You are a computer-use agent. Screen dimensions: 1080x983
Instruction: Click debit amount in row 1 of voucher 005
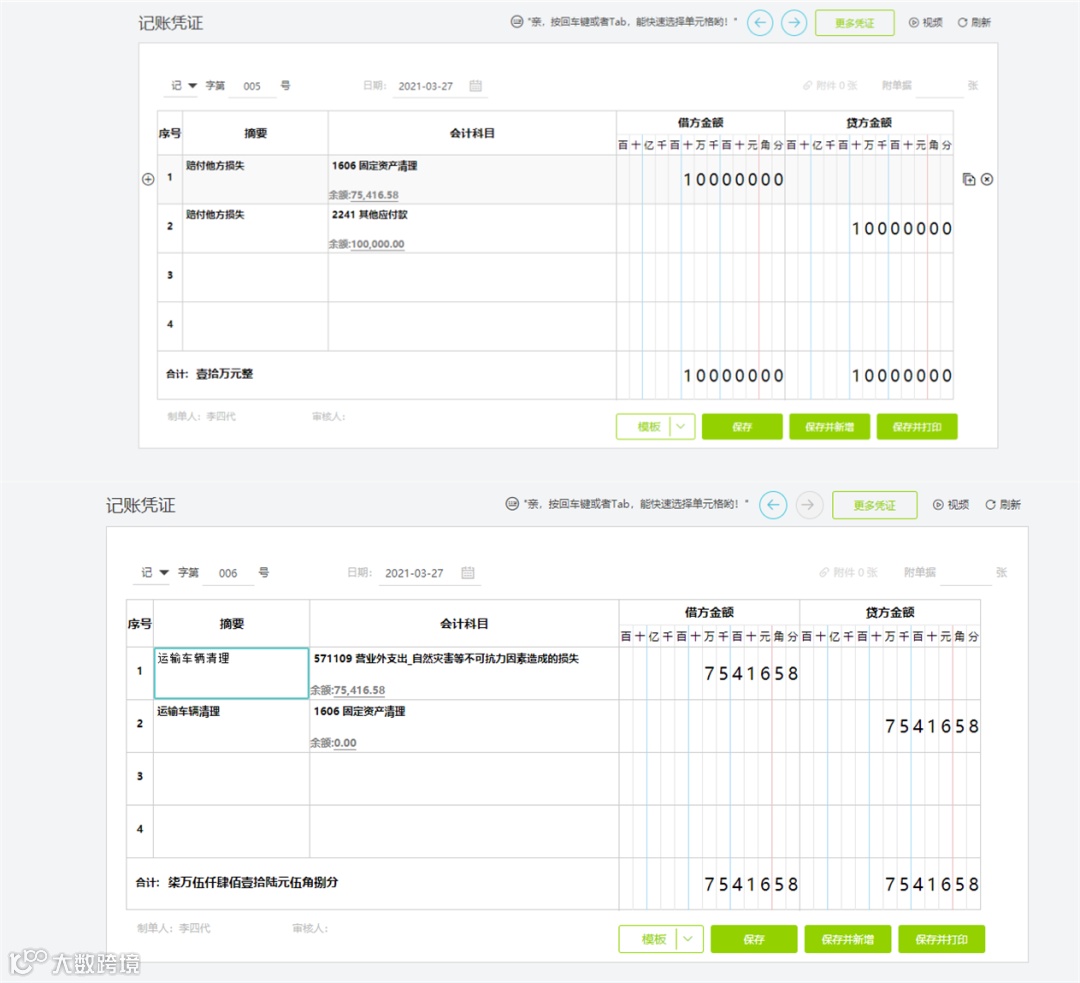coord(700,179)
